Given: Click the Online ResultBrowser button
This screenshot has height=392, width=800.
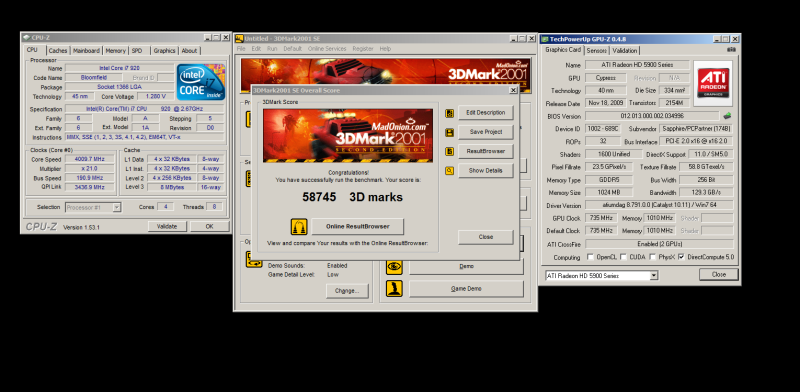Looking at the screenshot, I should click(x=358, y=227).
